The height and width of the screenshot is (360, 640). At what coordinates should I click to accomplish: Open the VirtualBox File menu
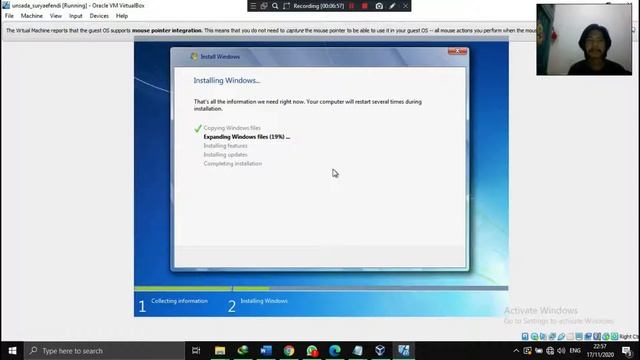click(9, 16)
